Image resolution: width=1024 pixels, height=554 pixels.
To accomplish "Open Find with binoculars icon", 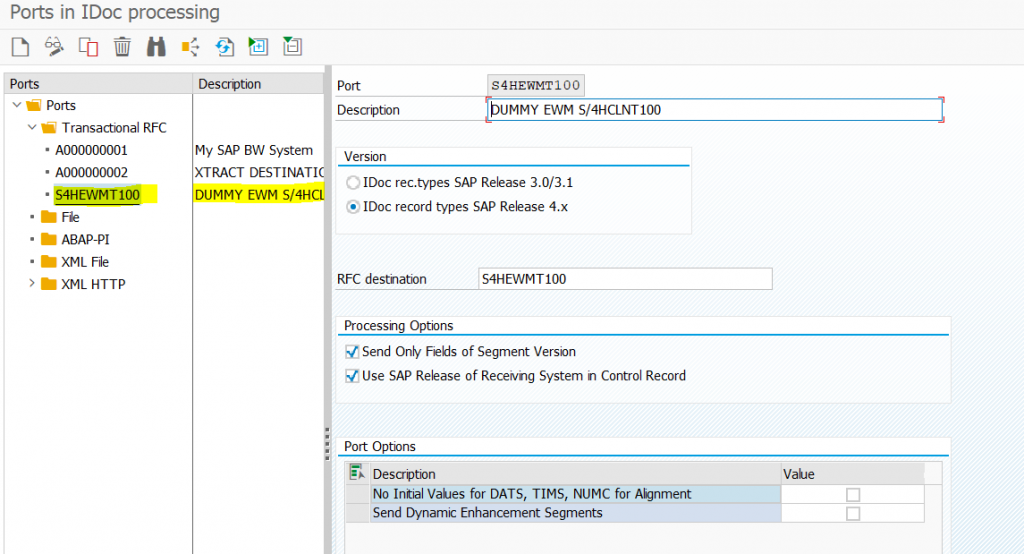I will 156,47.
